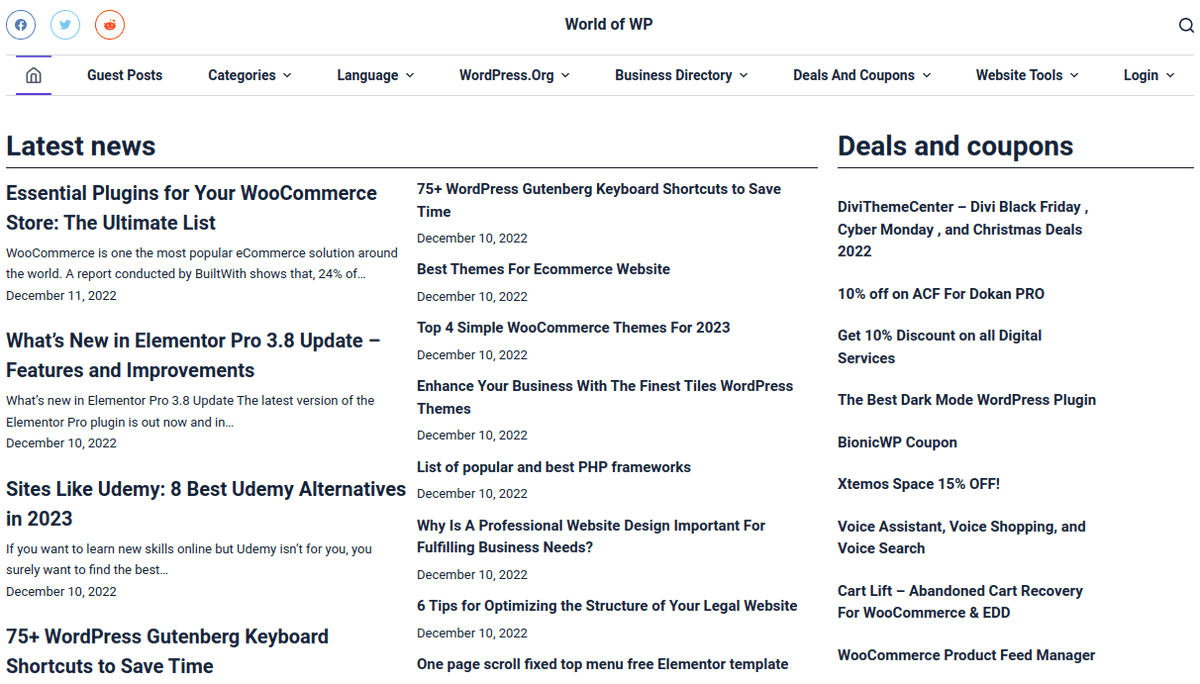Image resolution: width=1200 pixels, height=684 pixels.
Task: Open the search magnifier icon
Action: click(1186, 25)
